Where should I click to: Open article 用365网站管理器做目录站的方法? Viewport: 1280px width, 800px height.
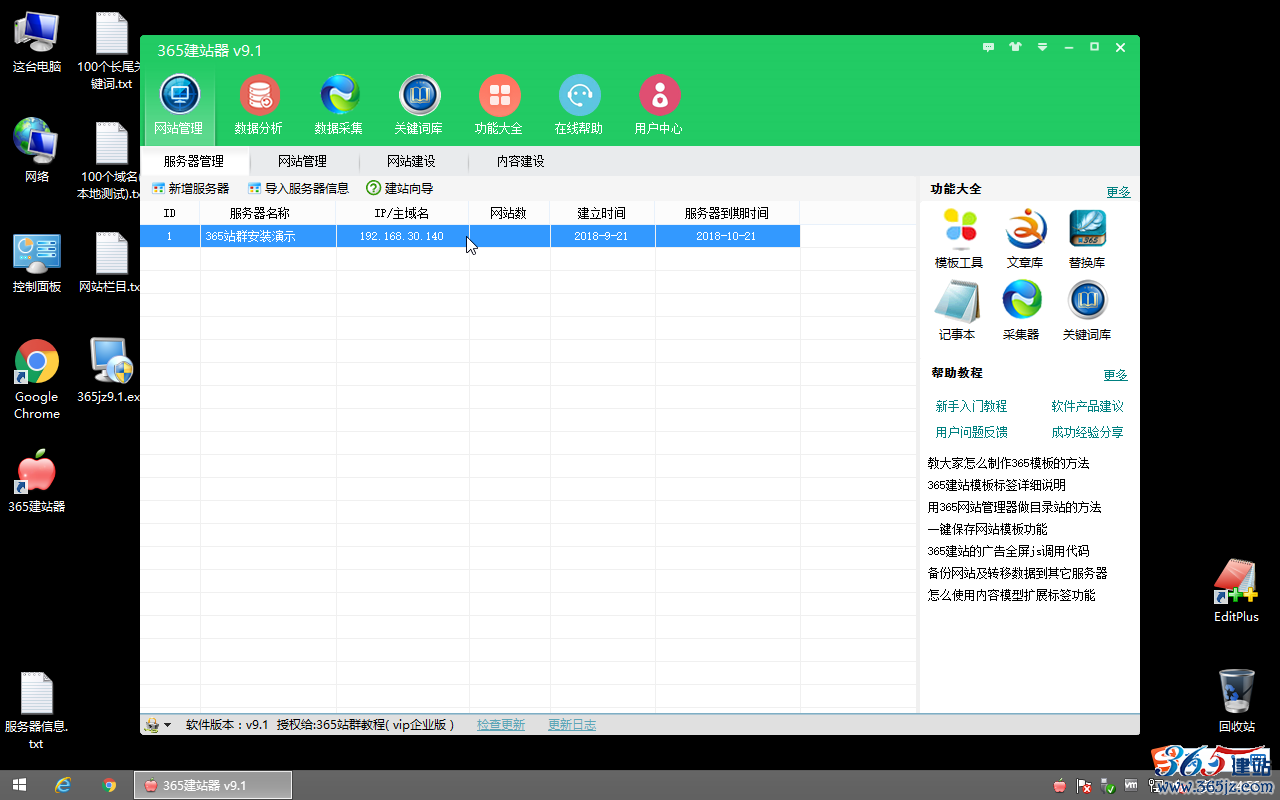click(x=1014, y=507)
